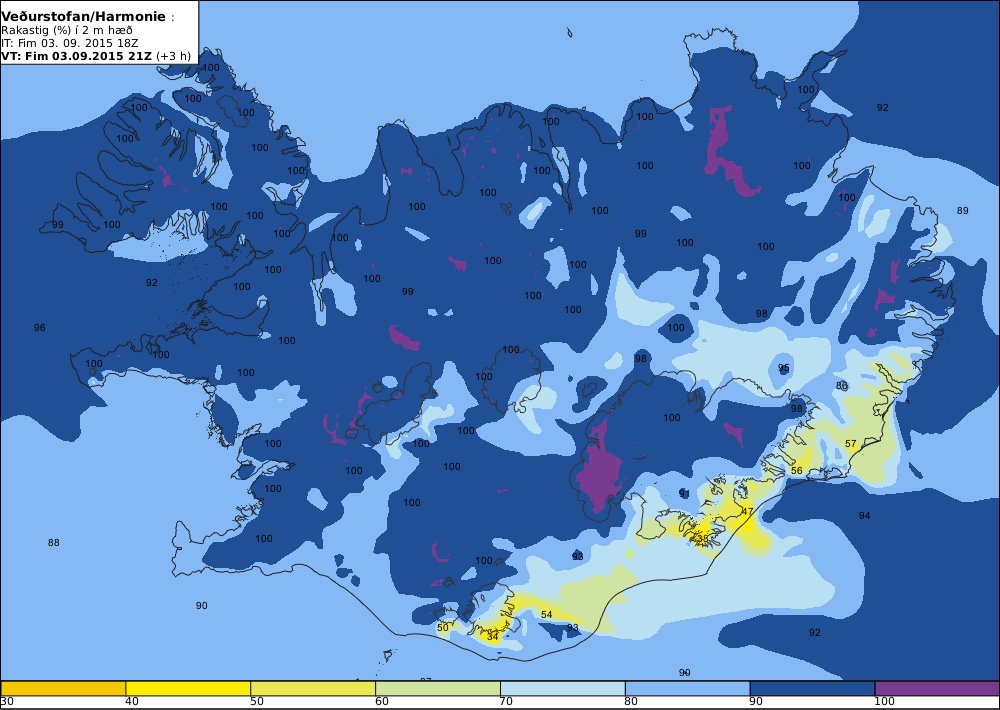Click the humidity value 89 over the sea
The image size is (1000, 710).
(x=963, y=211)
